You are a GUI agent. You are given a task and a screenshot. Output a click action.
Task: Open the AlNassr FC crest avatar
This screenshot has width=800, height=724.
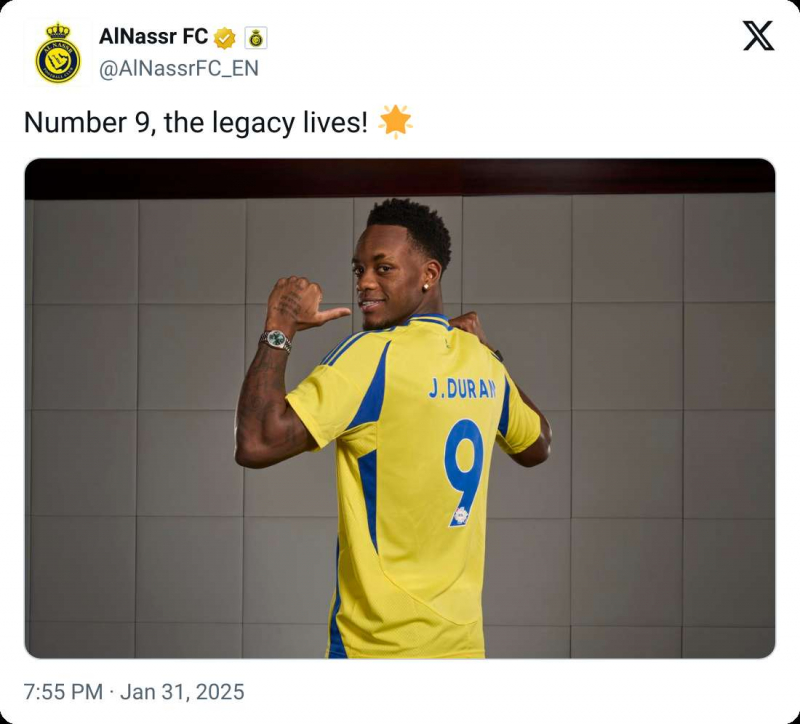click(58, 53)
